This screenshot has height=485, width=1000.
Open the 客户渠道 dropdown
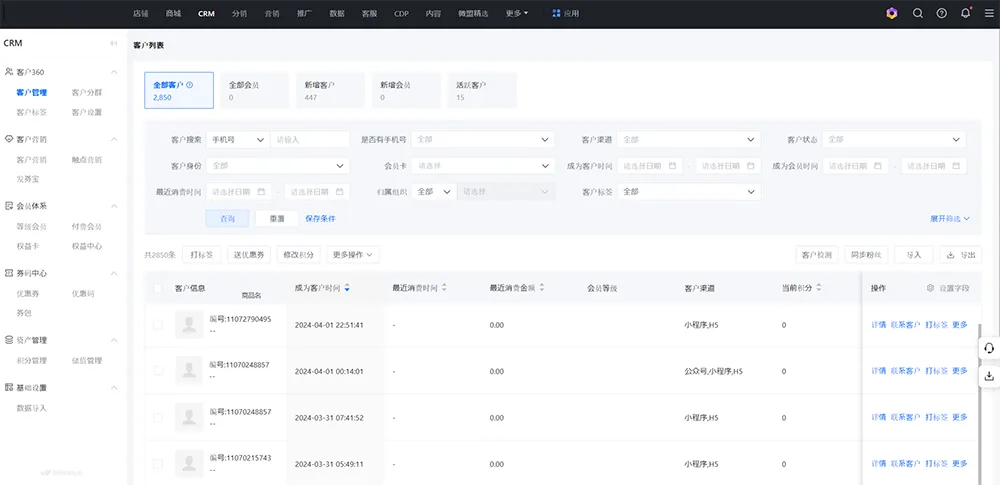689,139
